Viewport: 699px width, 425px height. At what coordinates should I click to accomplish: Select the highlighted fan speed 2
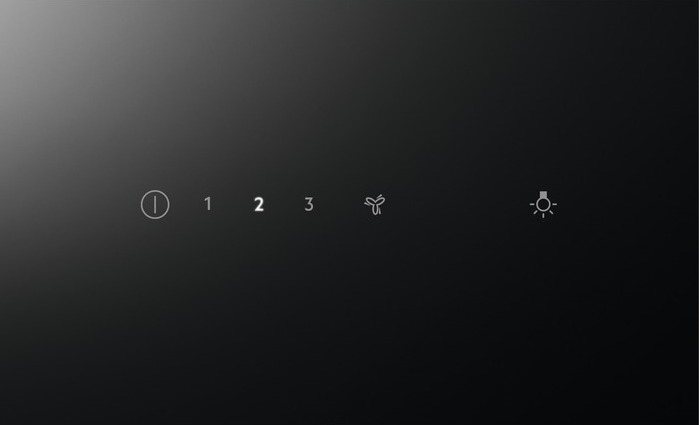[x=259, y=205]
